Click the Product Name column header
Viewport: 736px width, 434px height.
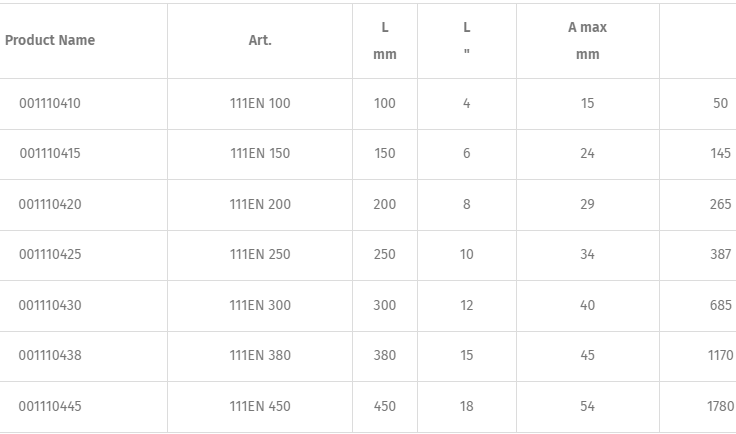[50, 41]
